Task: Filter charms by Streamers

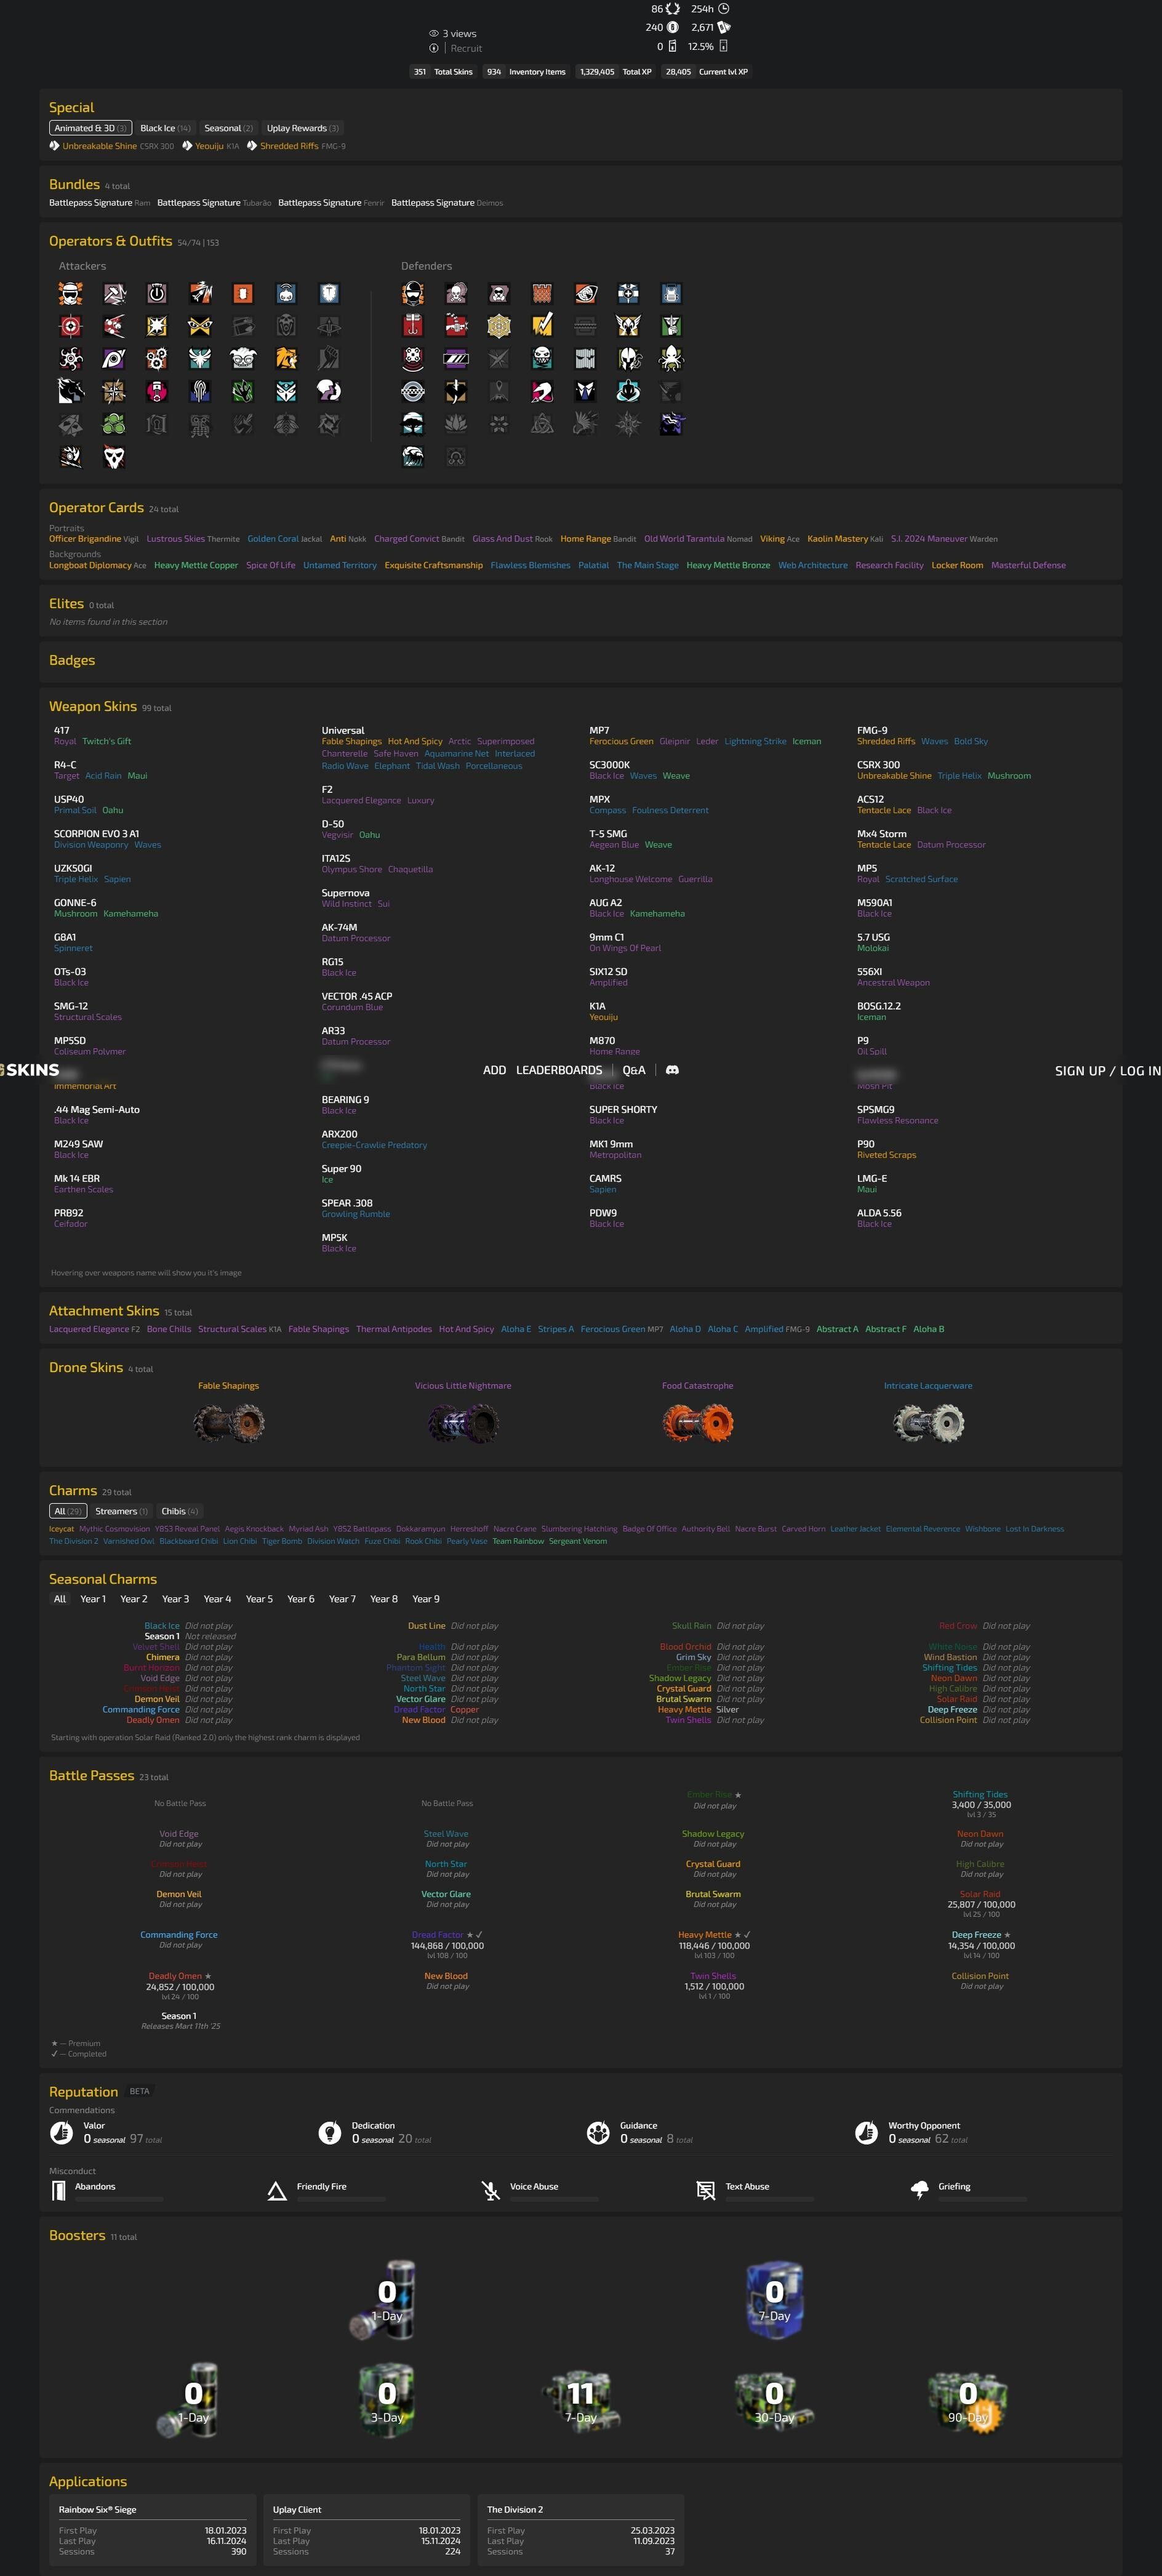Action: pyautogui.click(x=121, y=1511)
